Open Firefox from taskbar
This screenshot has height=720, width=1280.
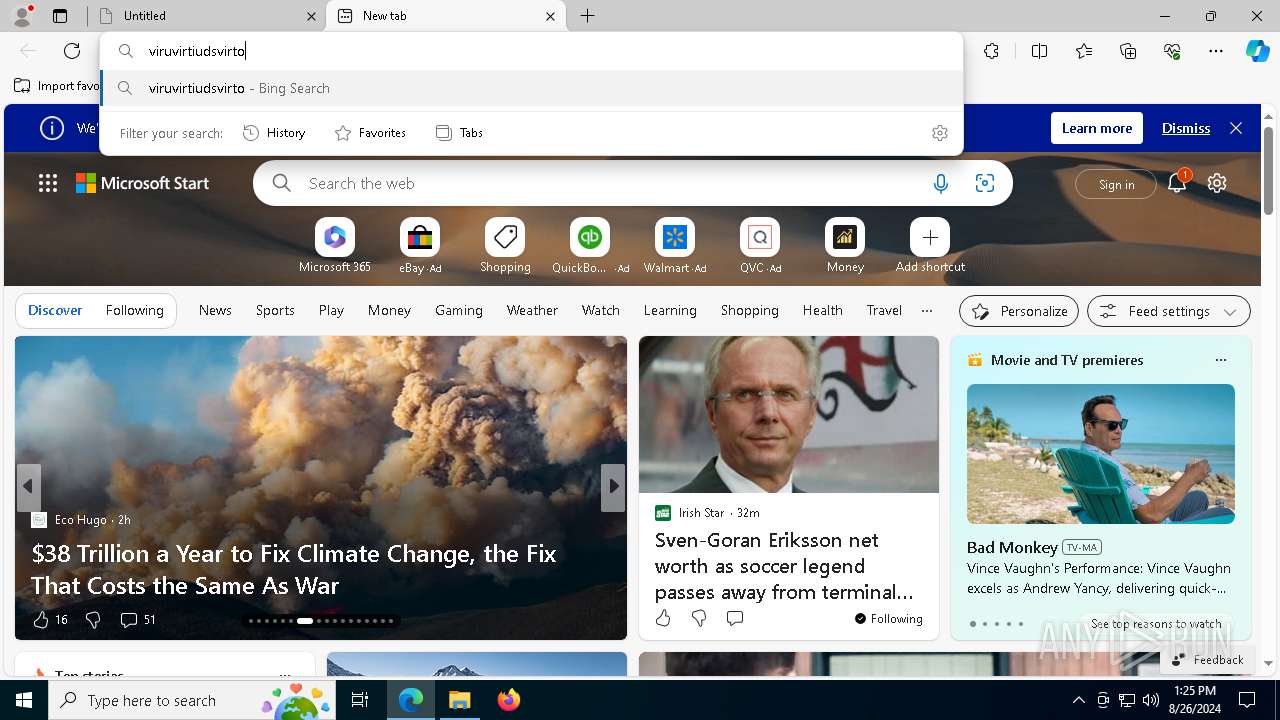(x=508, y=700)
